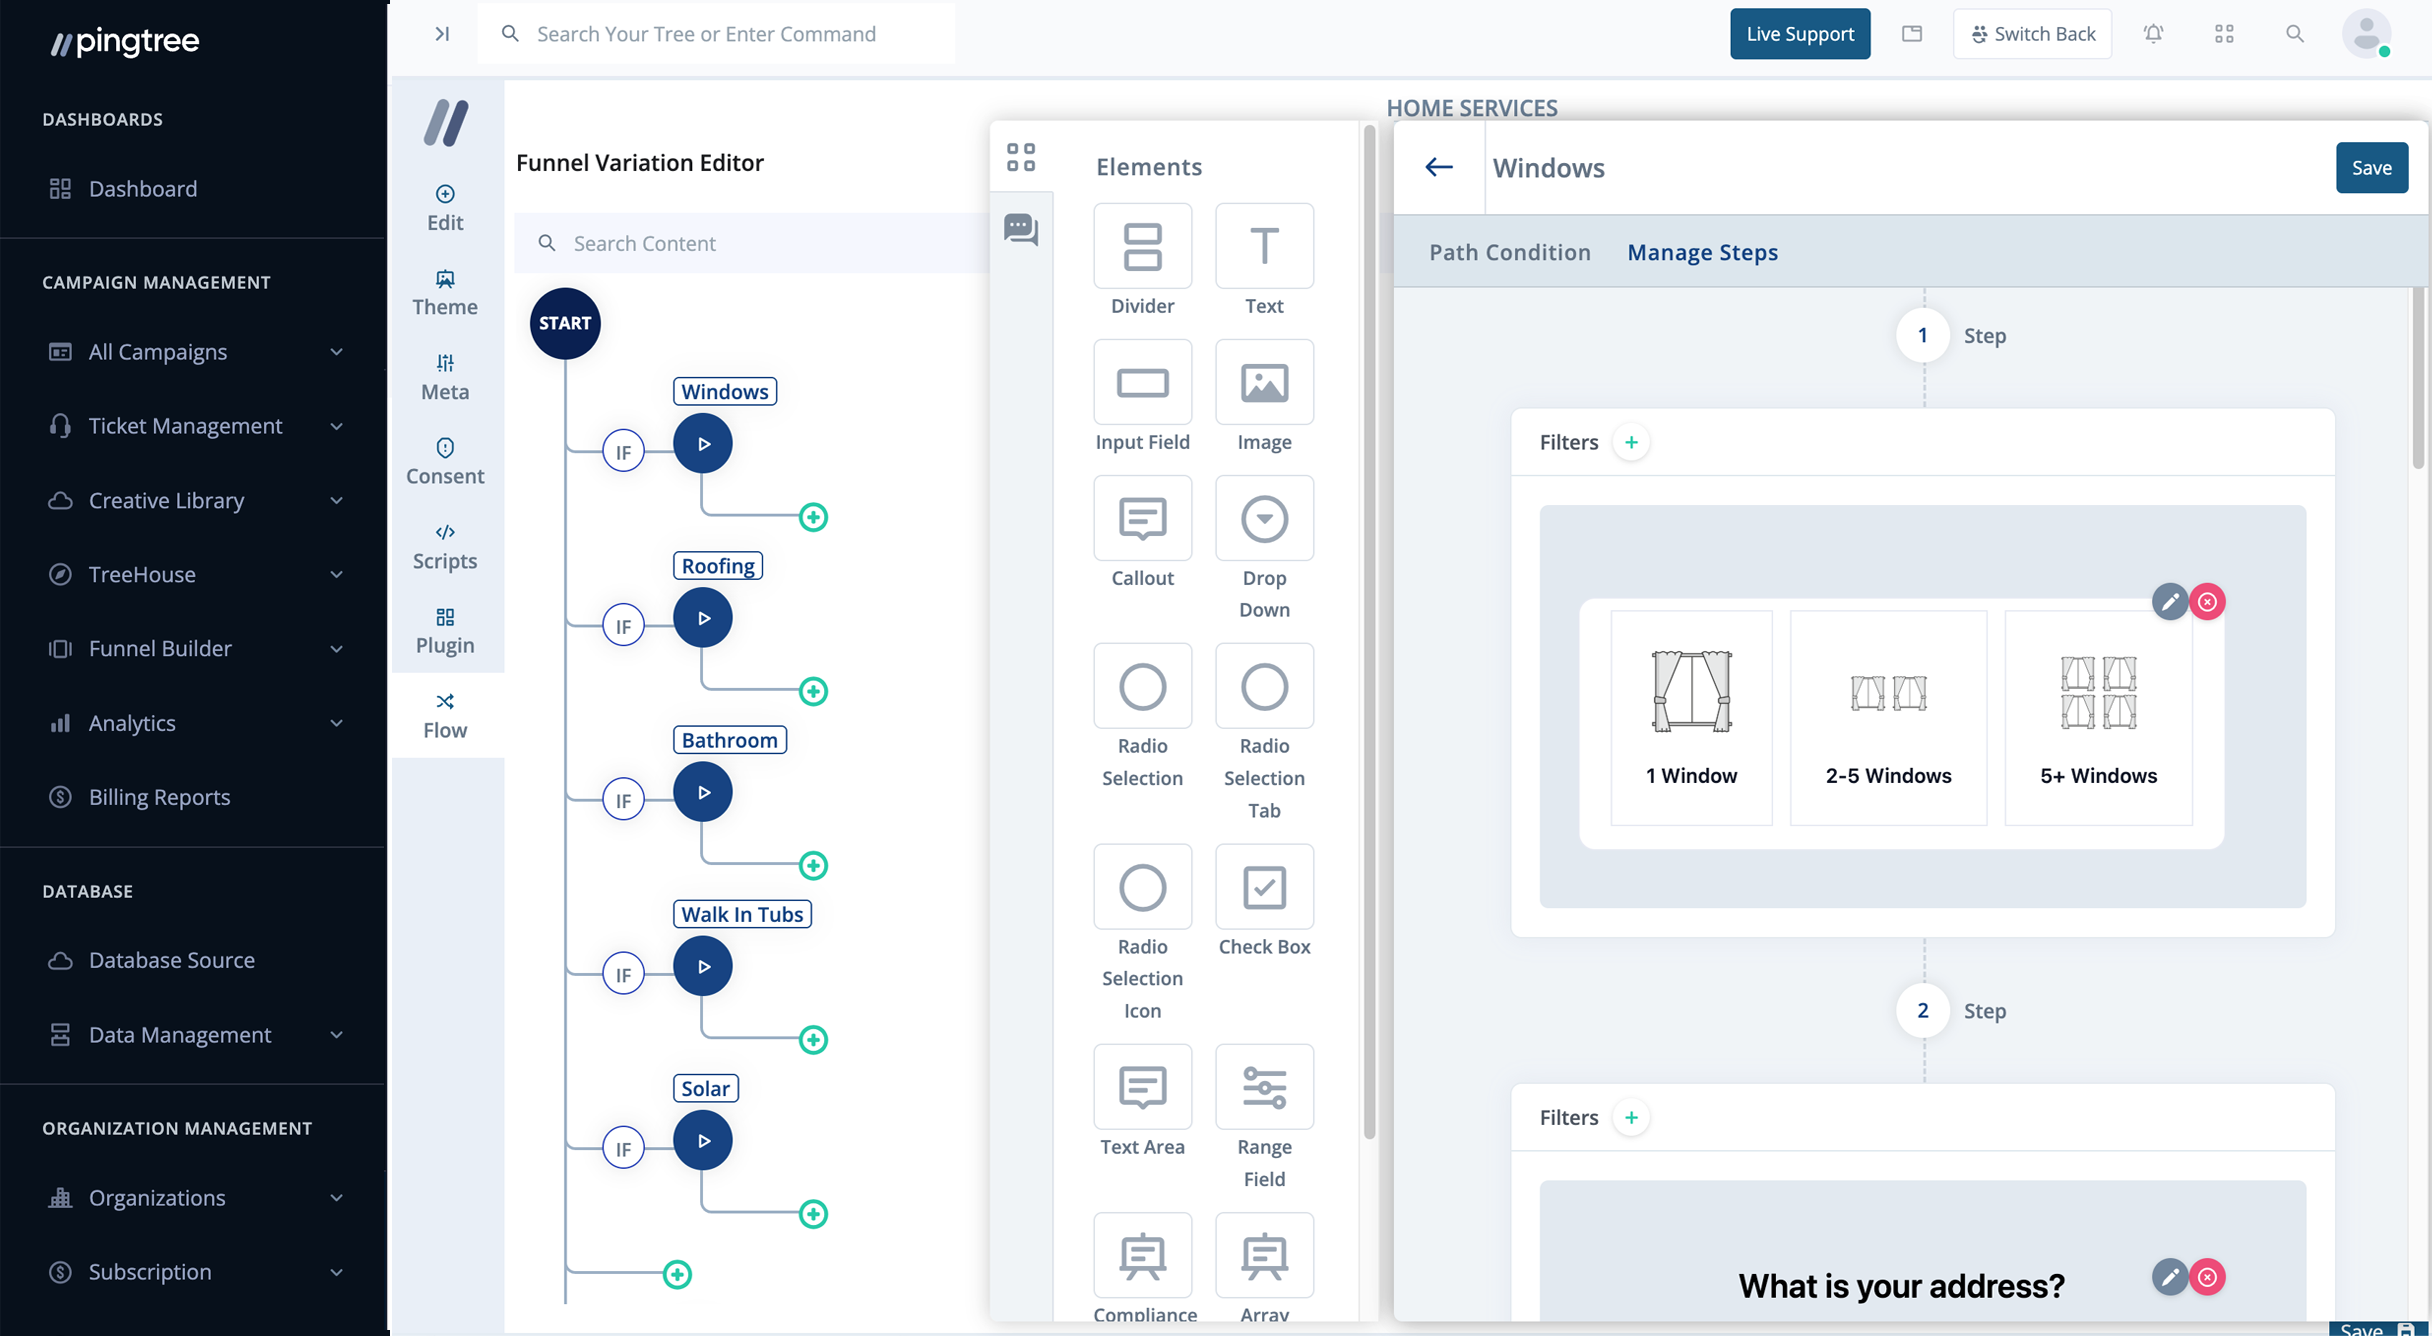The width and height of the screenshot is (2432, 1336).
Task: Add the Range Field element
Action: [1264, 1088]
